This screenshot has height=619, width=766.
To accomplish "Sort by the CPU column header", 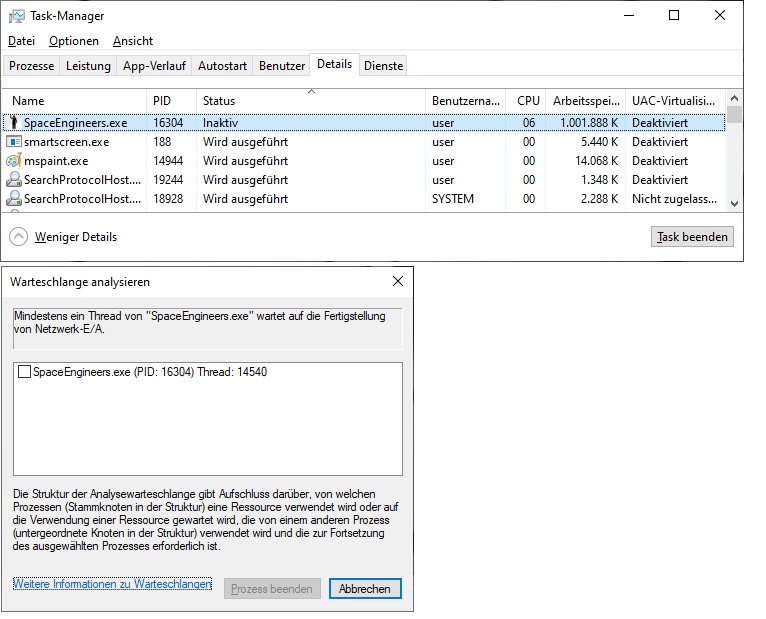I will click(526, 101).
